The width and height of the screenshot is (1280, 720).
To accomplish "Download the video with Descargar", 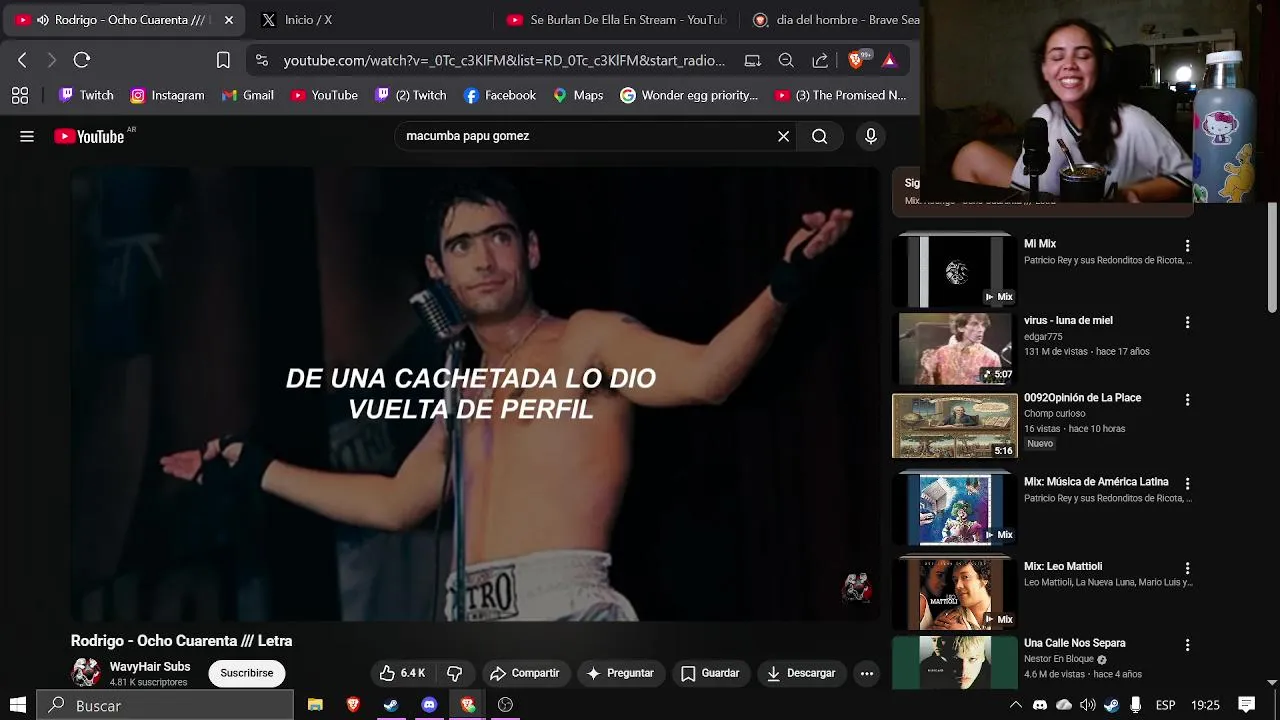I will point(801,673).
